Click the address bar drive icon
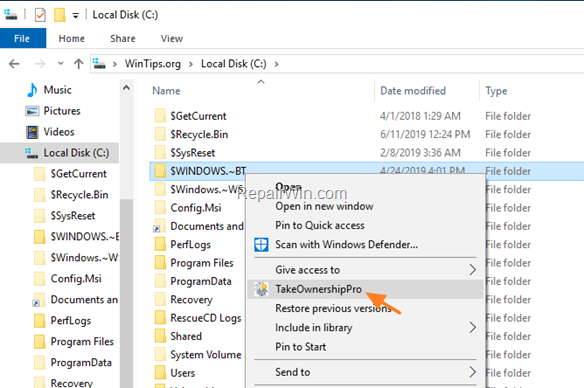Image resolution: width=584 pixels, height=388 pixels. pos(99,64)
